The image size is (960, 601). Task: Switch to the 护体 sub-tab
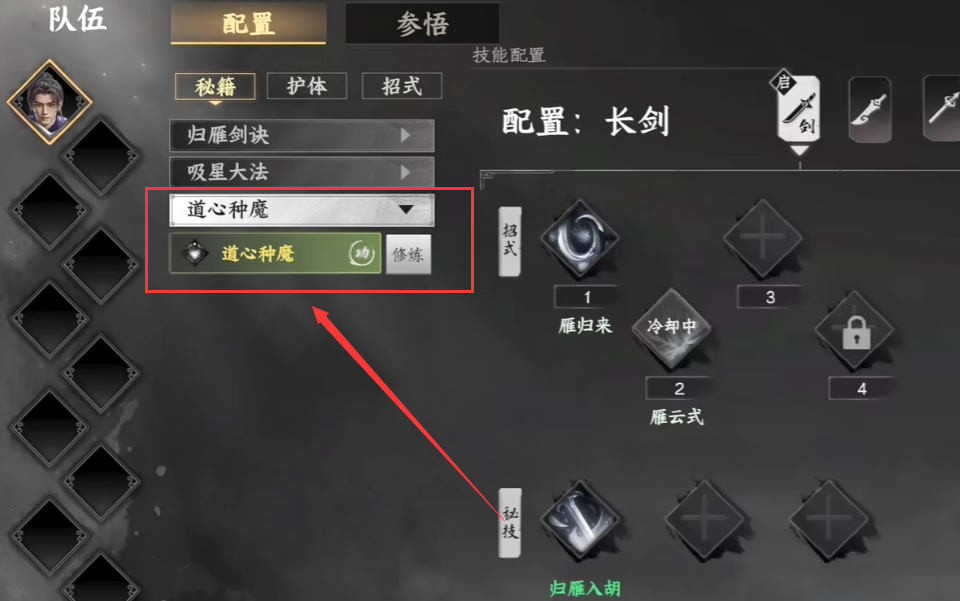pyautogui.click(x=307, y=86)
